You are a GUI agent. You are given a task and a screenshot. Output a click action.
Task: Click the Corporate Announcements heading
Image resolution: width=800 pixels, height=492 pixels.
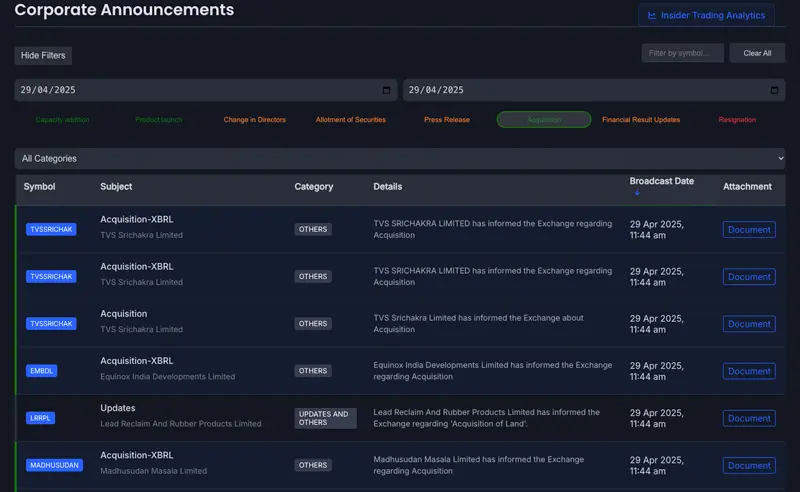click(124, 10)
